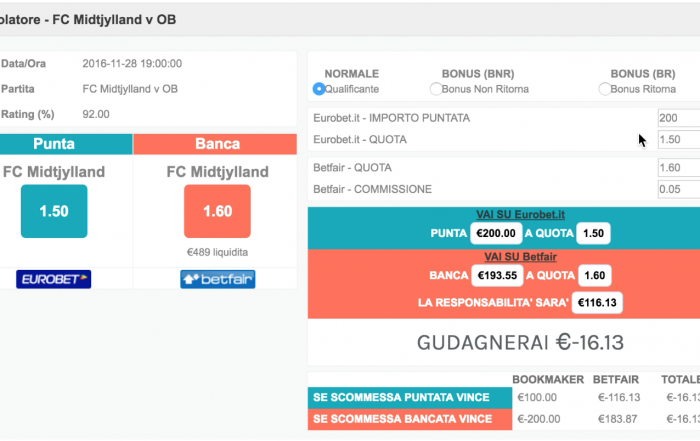The height and width of the screenshot is (441, 700).
Task: Click the €116.13 responsabilità value box
Action: point(597,303)
